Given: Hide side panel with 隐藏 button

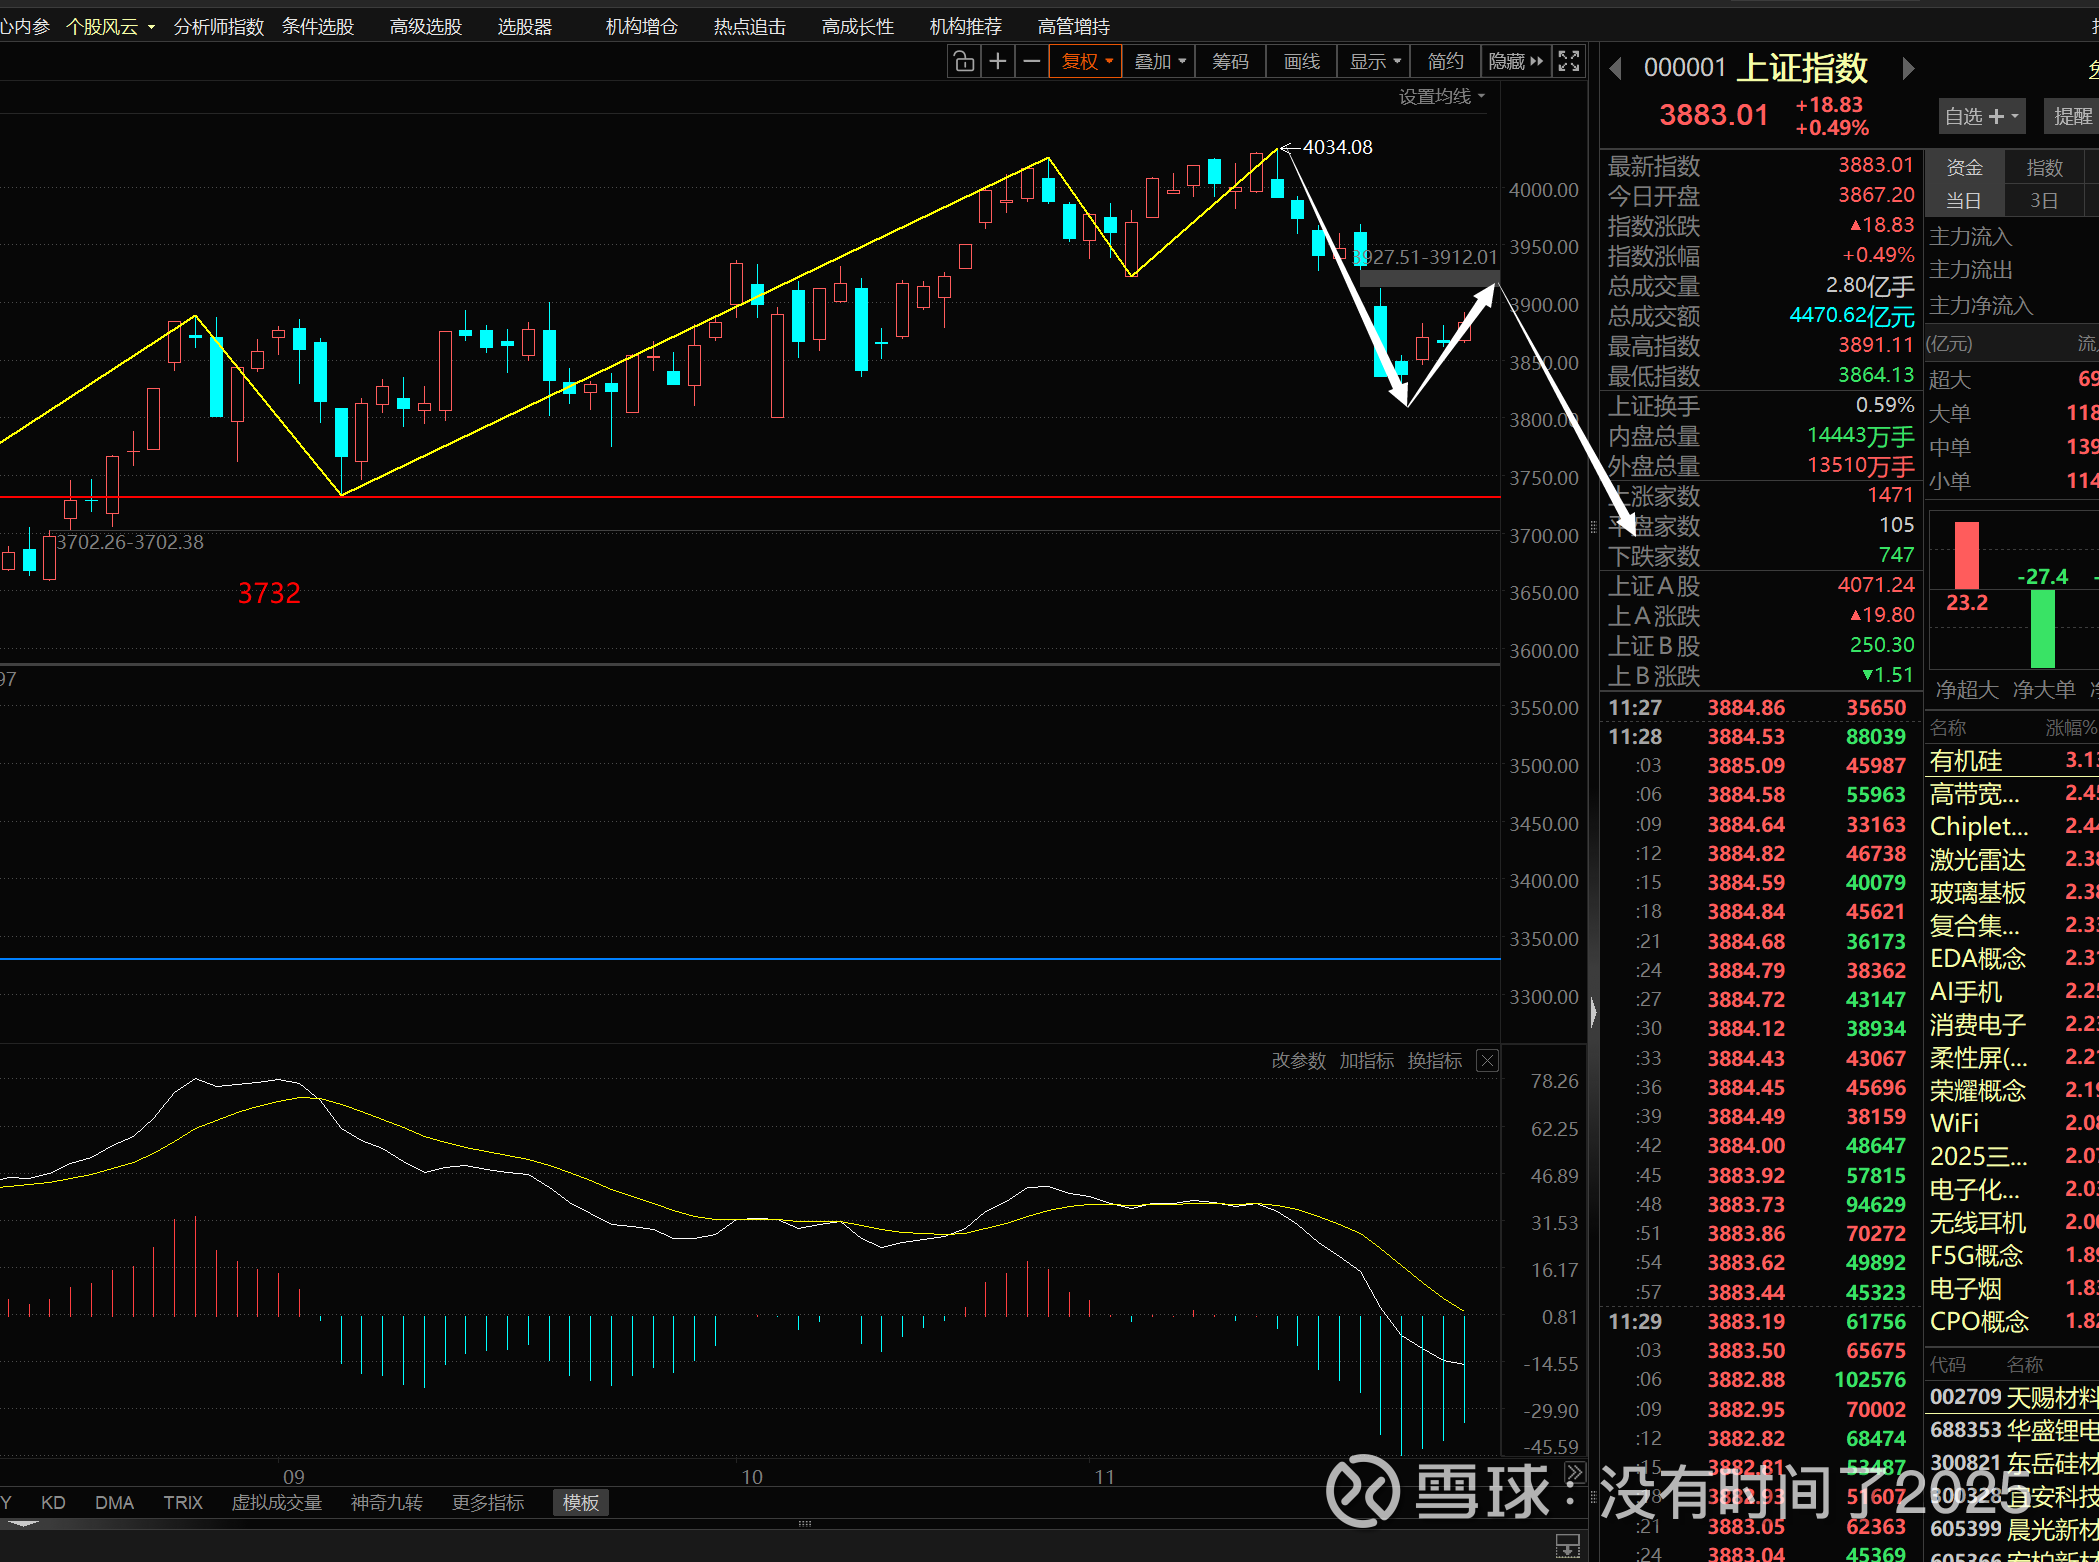Looking at the screenshot, I should (1515, 62).
